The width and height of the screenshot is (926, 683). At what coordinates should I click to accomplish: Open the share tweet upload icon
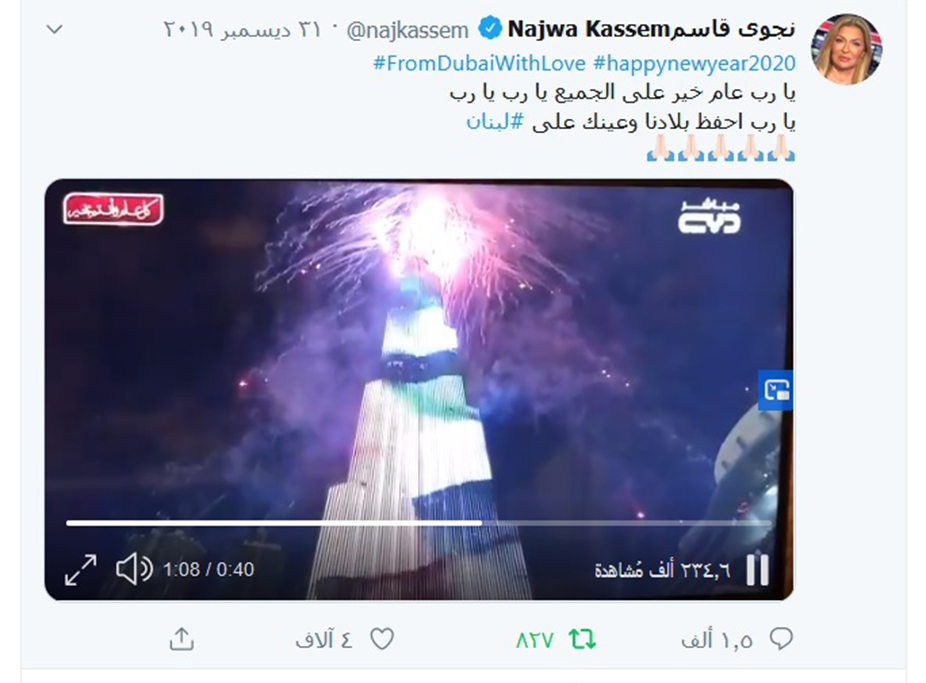[181, 639]
